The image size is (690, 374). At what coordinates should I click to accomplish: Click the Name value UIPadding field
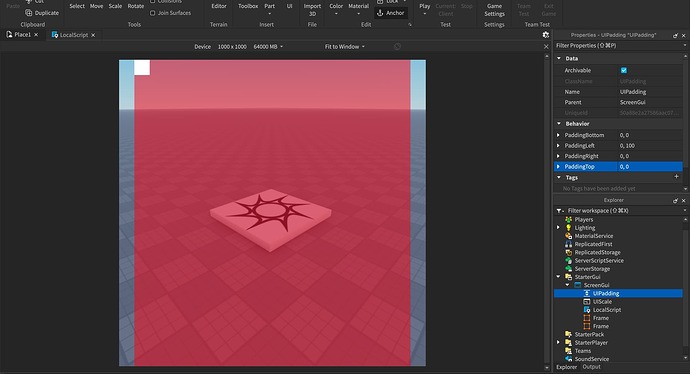[650, 92]
